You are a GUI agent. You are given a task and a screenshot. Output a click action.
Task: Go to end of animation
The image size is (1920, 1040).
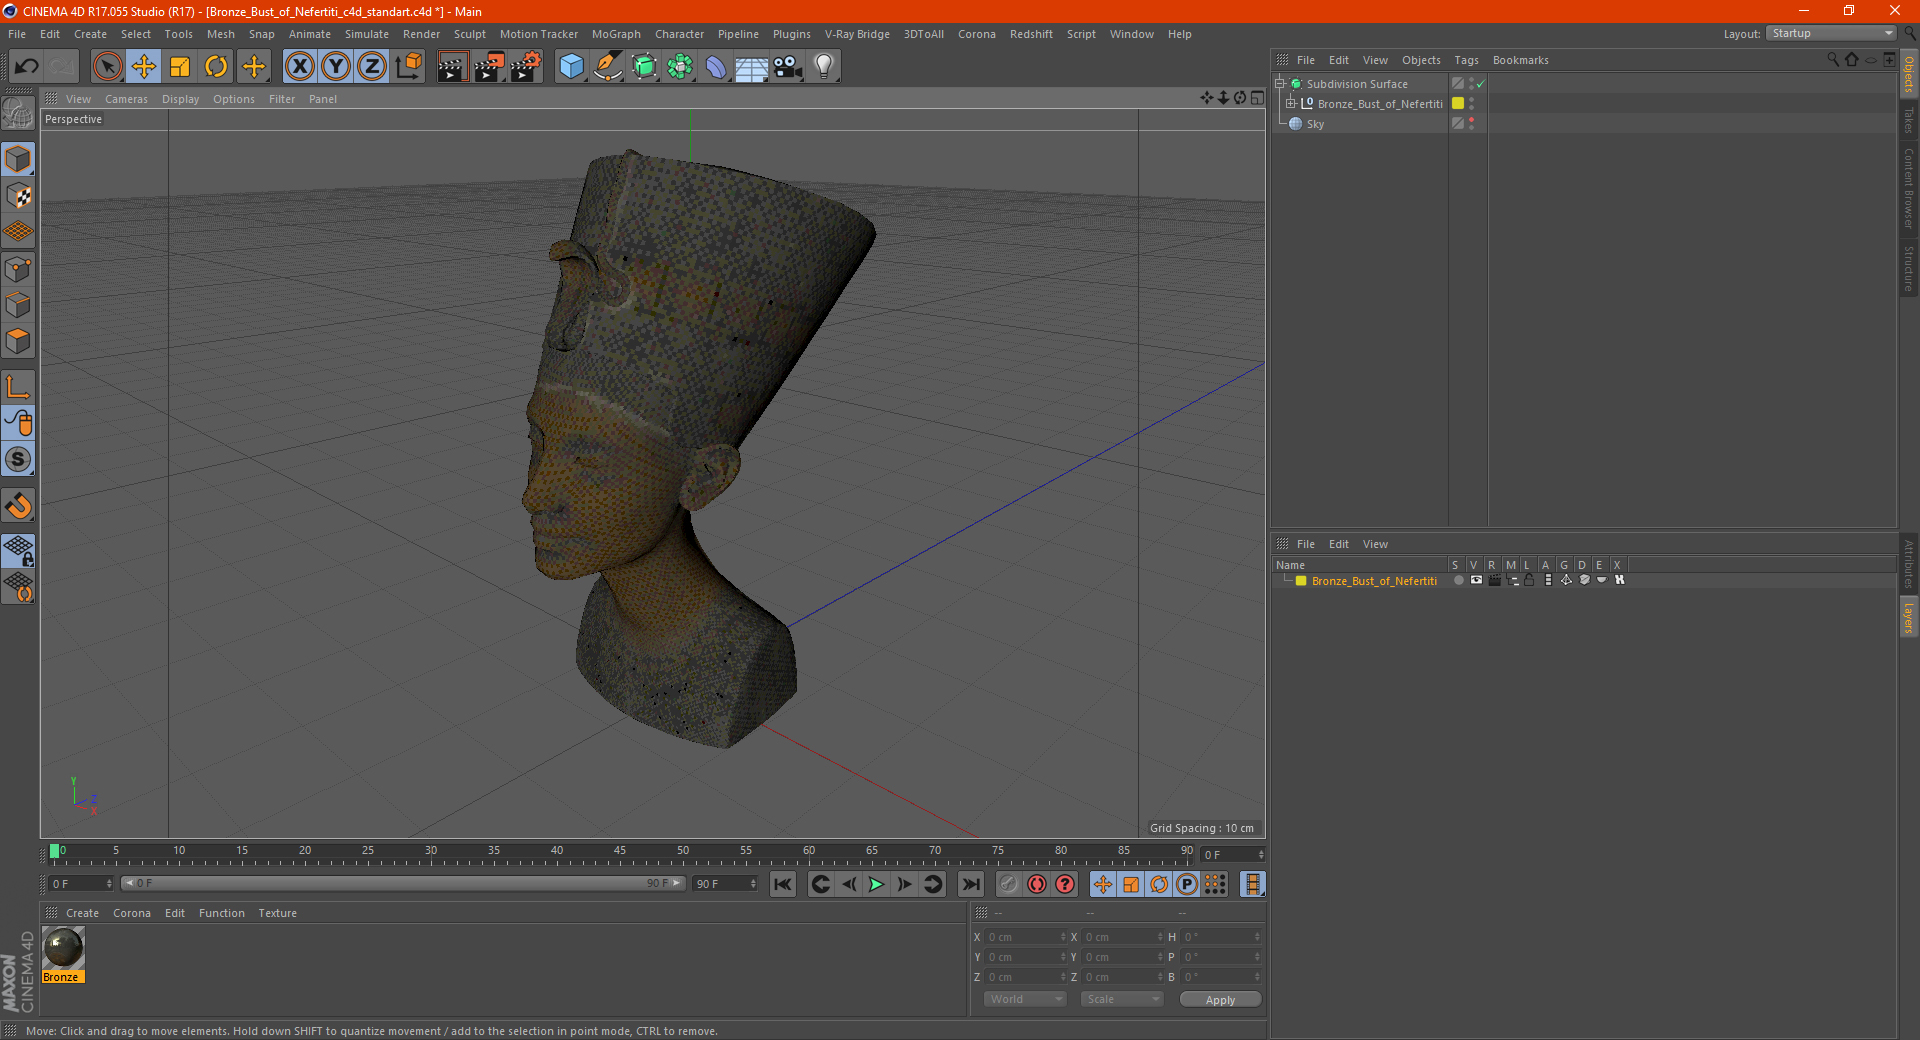click(x=971, y=884)
